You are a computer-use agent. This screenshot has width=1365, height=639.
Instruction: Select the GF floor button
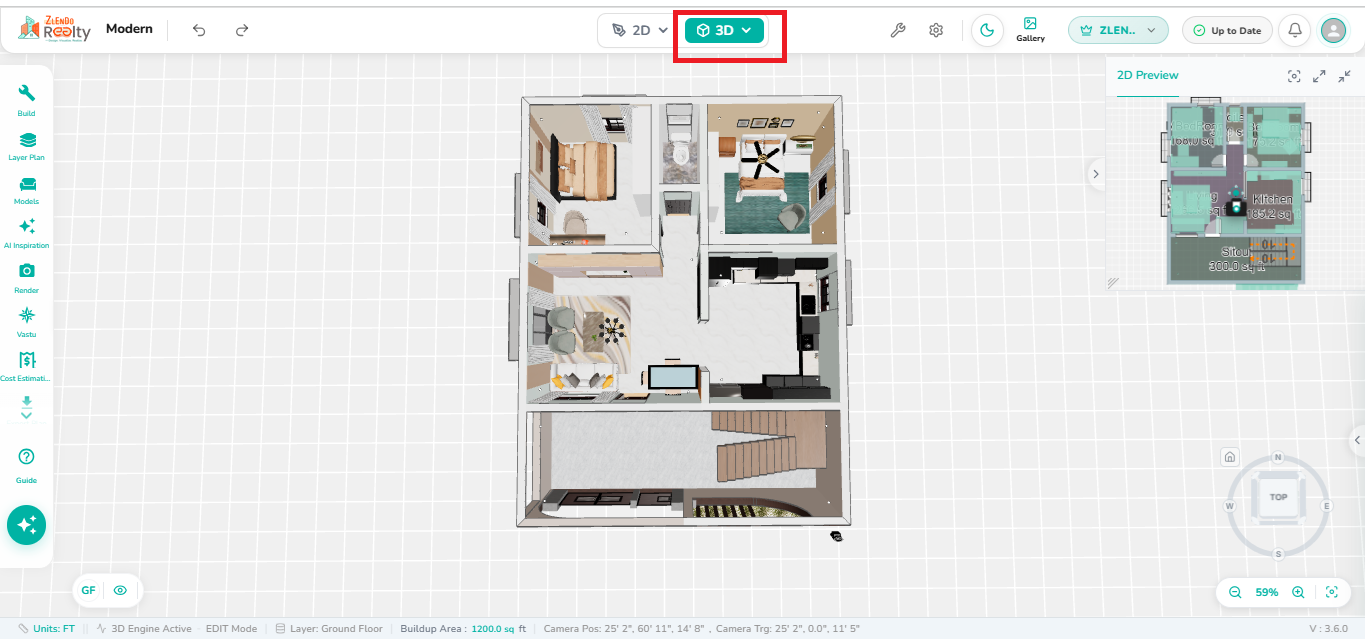point(89,590)
